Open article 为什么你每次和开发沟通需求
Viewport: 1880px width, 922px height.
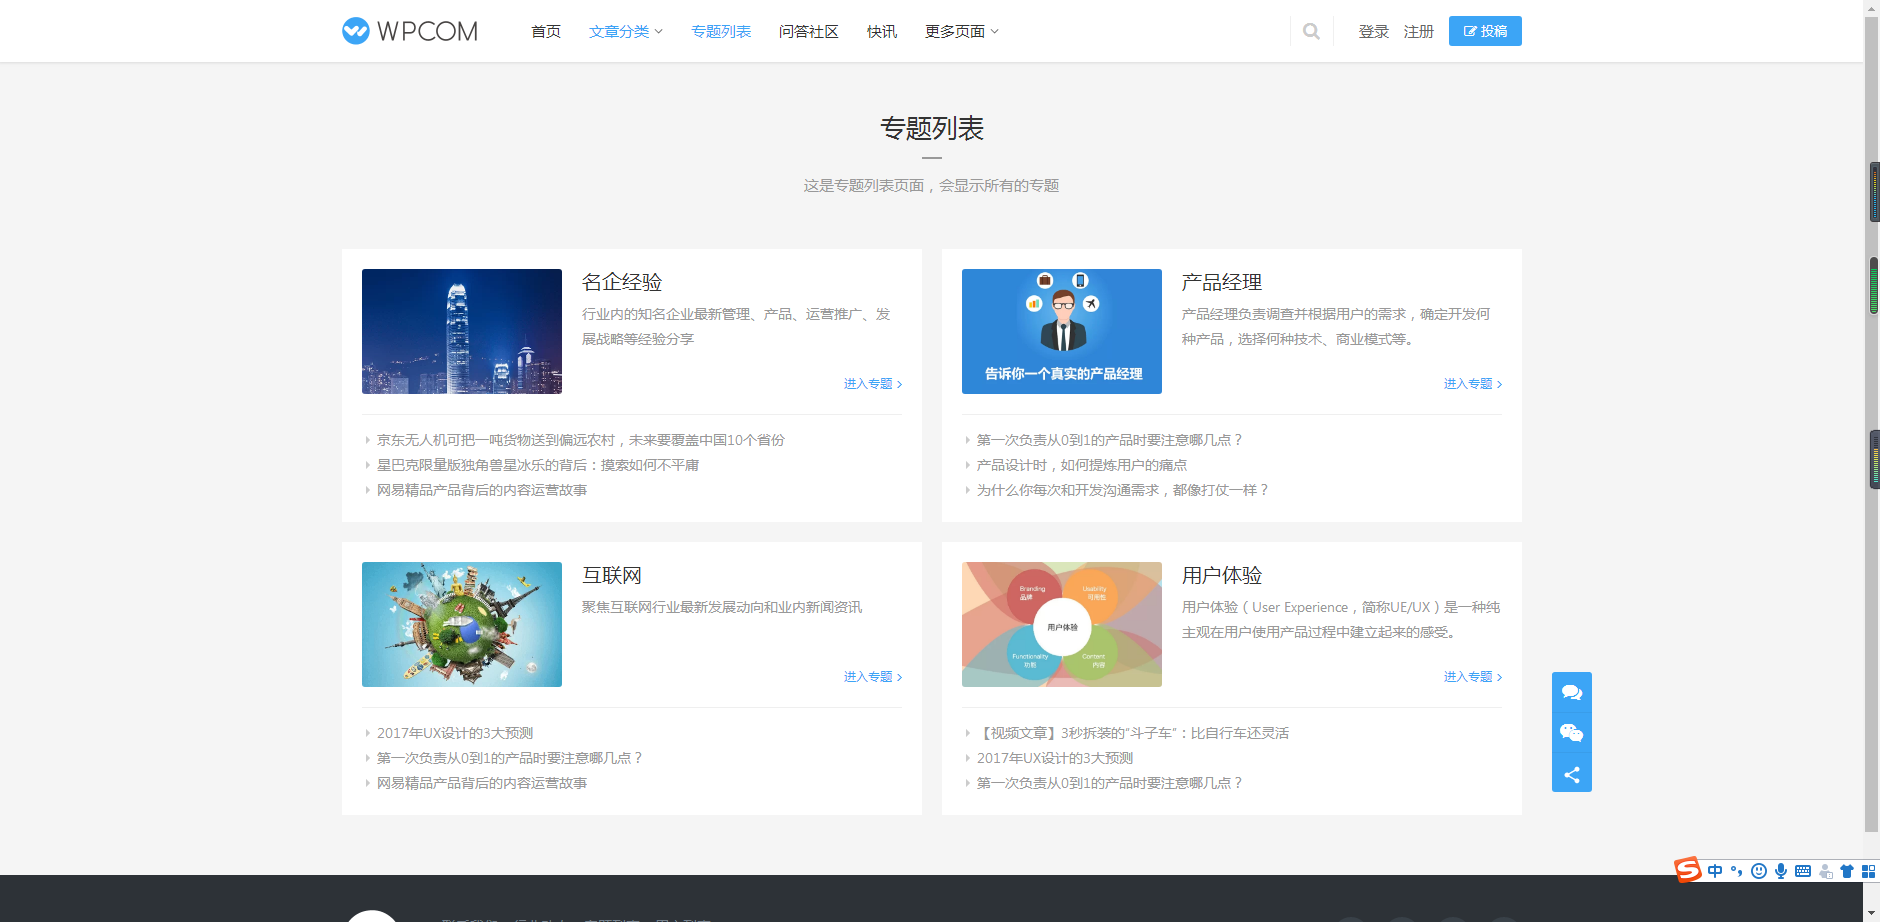click(1123, 490)
